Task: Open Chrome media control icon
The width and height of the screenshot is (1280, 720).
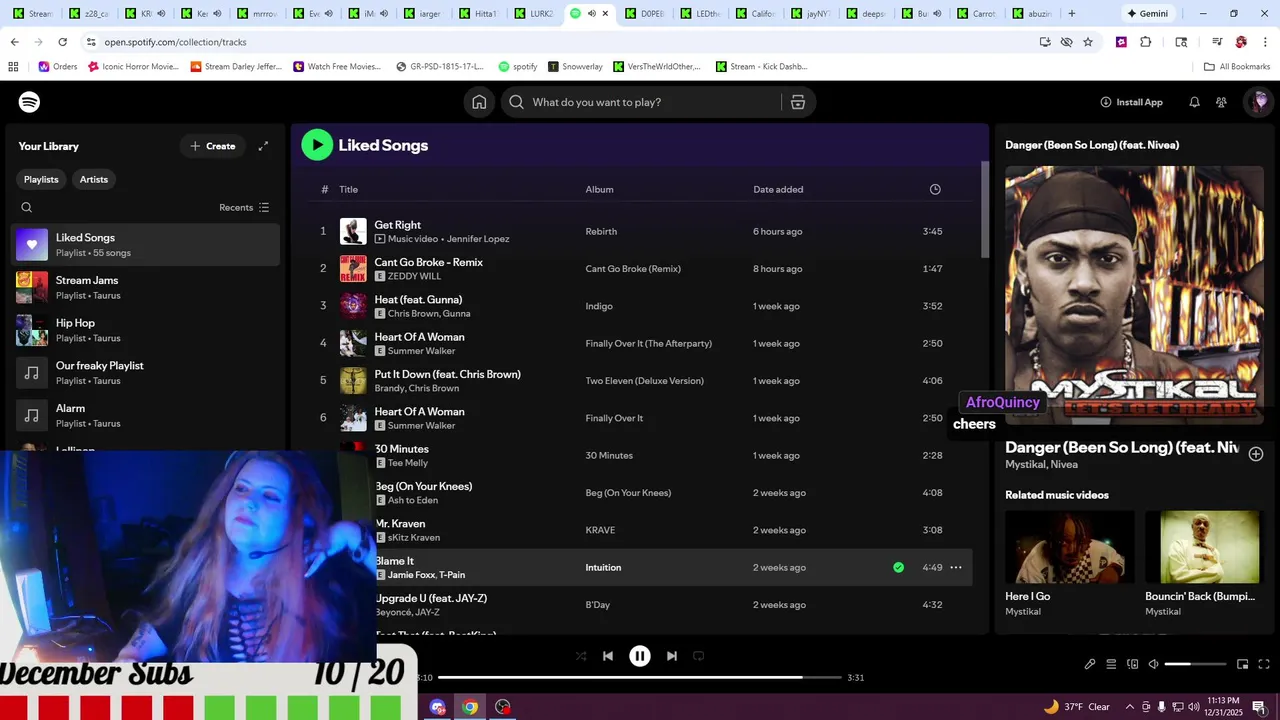Action: coord(1217,42)
